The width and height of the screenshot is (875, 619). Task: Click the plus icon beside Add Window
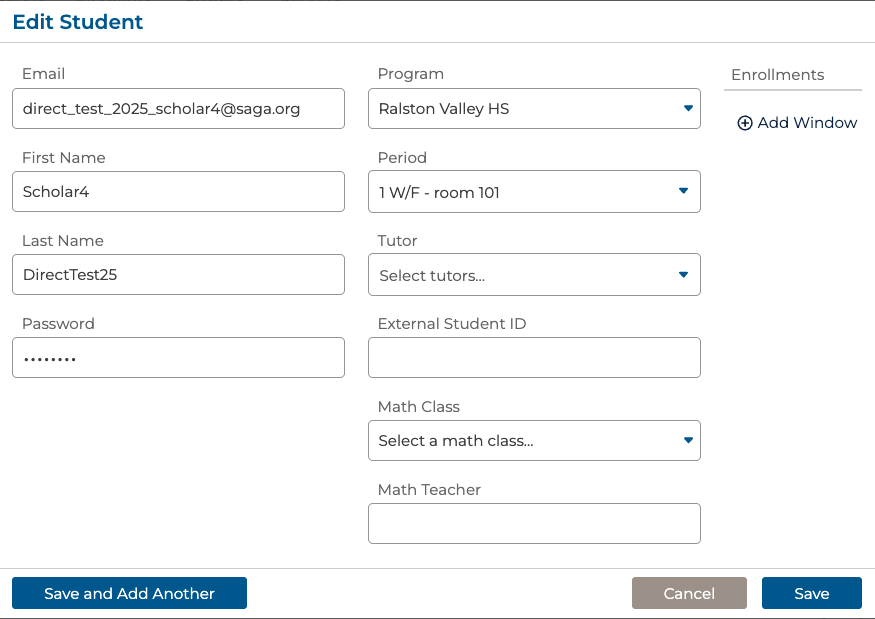pos(744,123)
